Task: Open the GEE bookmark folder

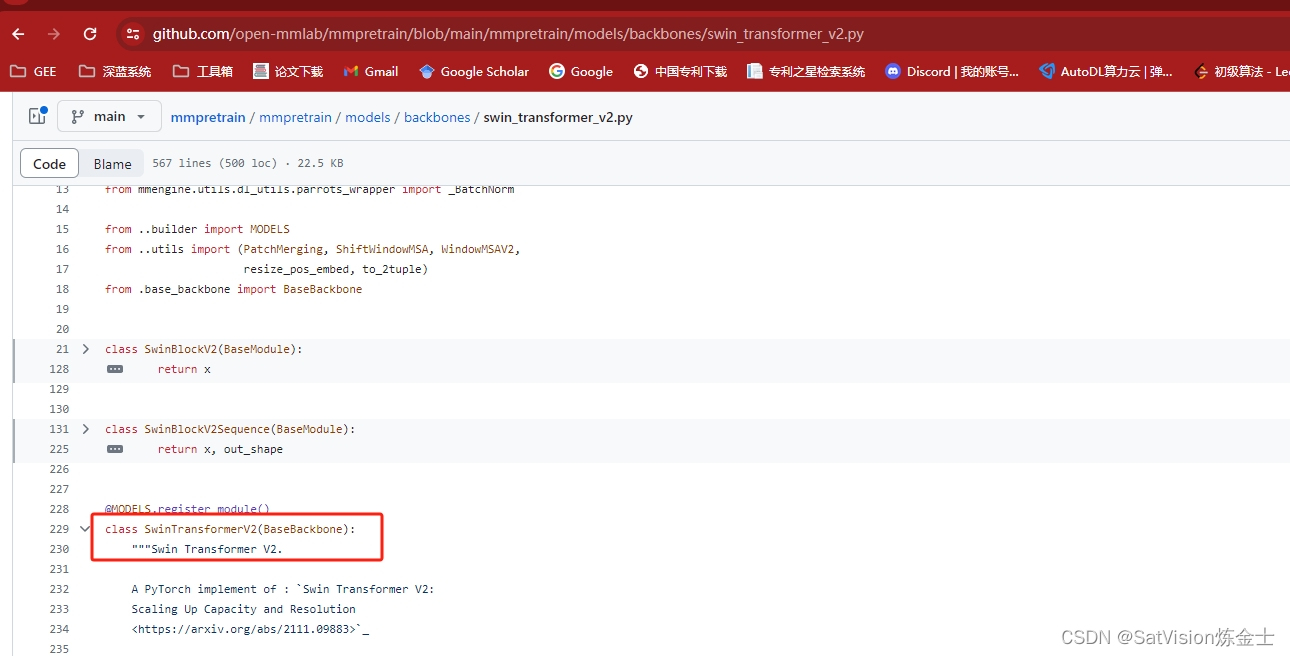Action: click(33, 71)
